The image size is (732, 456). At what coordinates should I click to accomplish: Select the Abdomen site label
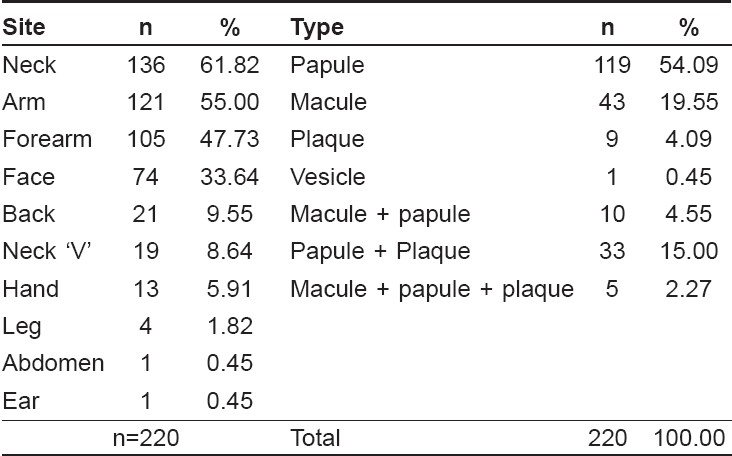(x=53, y=364)
